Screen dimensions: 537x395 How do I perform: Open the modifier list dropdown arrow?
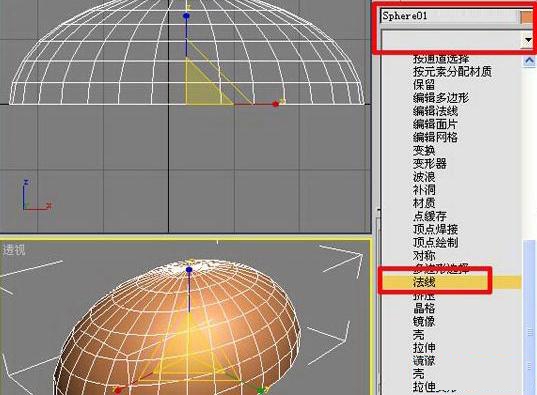pos(528,40)
